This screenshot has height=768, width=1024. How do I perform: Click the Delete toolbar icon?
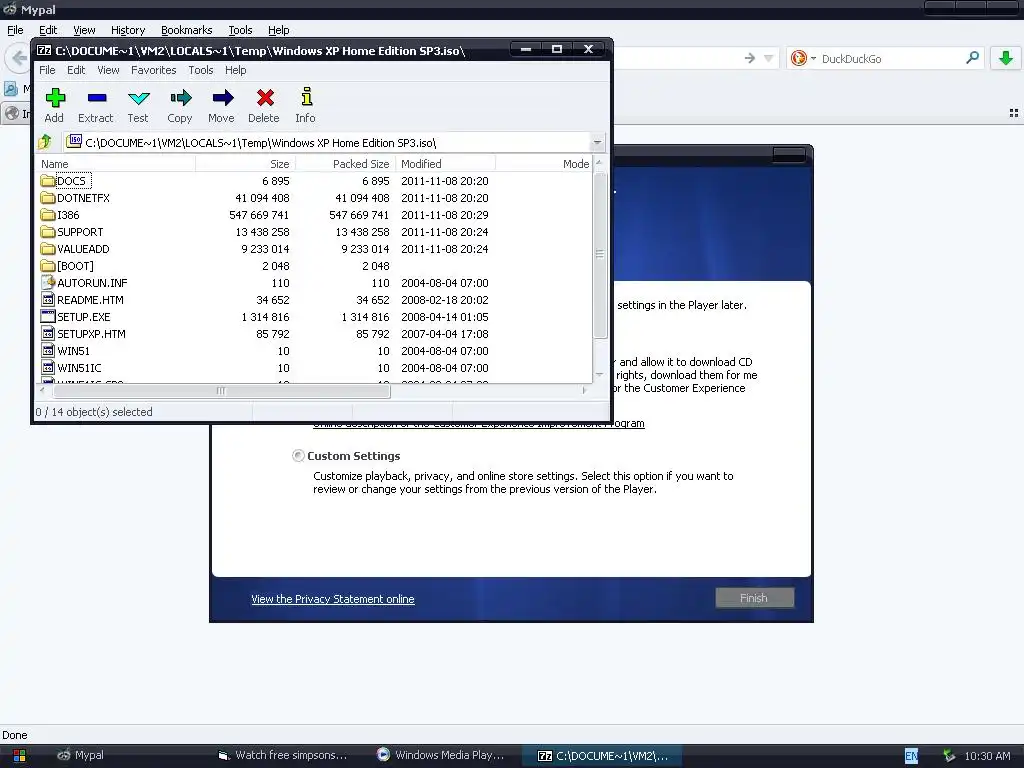[264, 98]
